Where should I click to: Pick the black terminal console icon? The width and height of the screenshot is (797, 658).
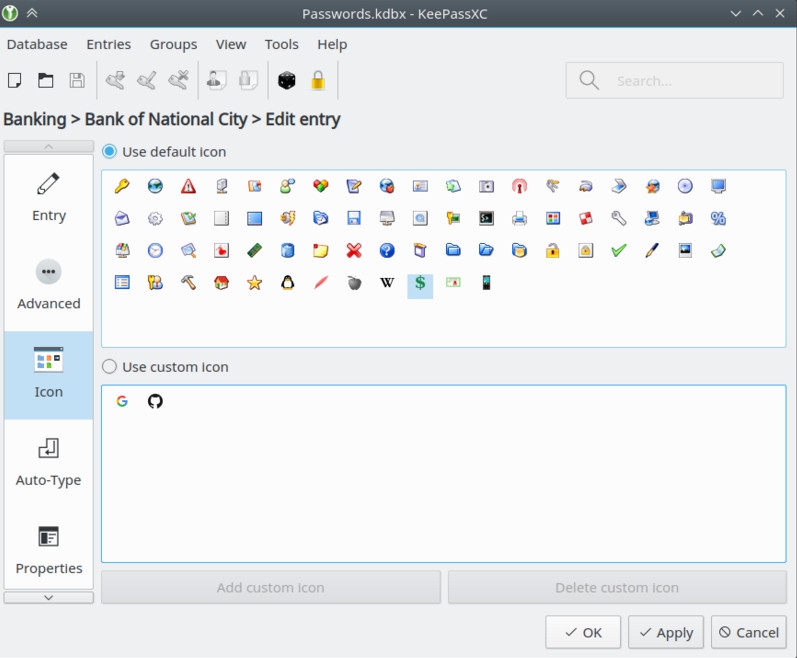(486, 218)
